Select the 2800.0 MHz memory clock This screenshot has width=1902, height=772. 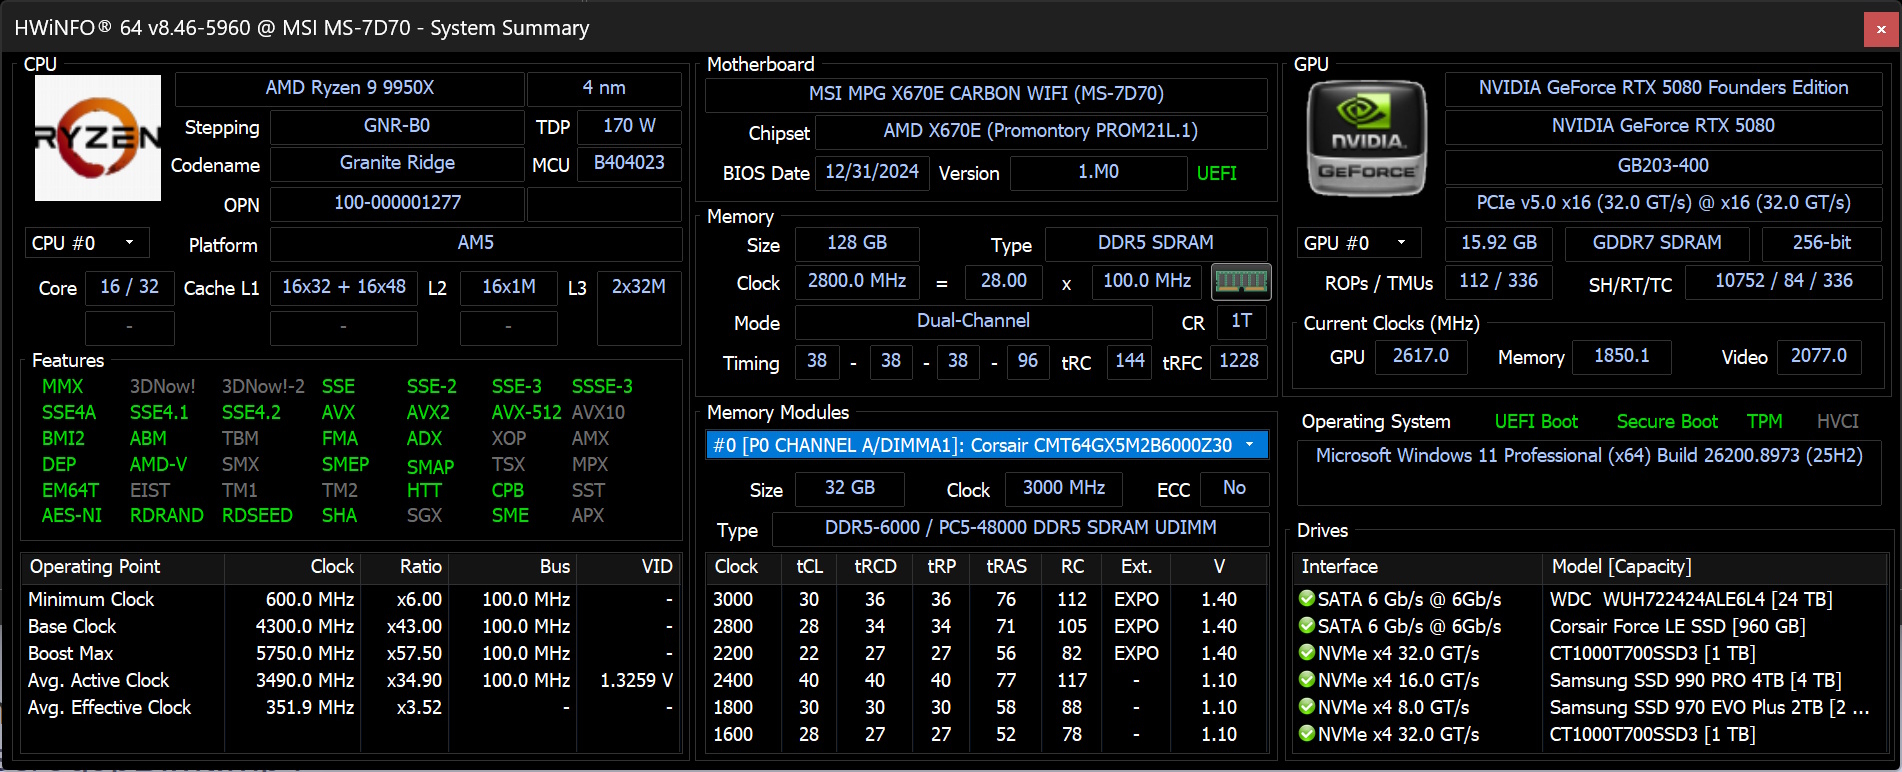[857, 281]
